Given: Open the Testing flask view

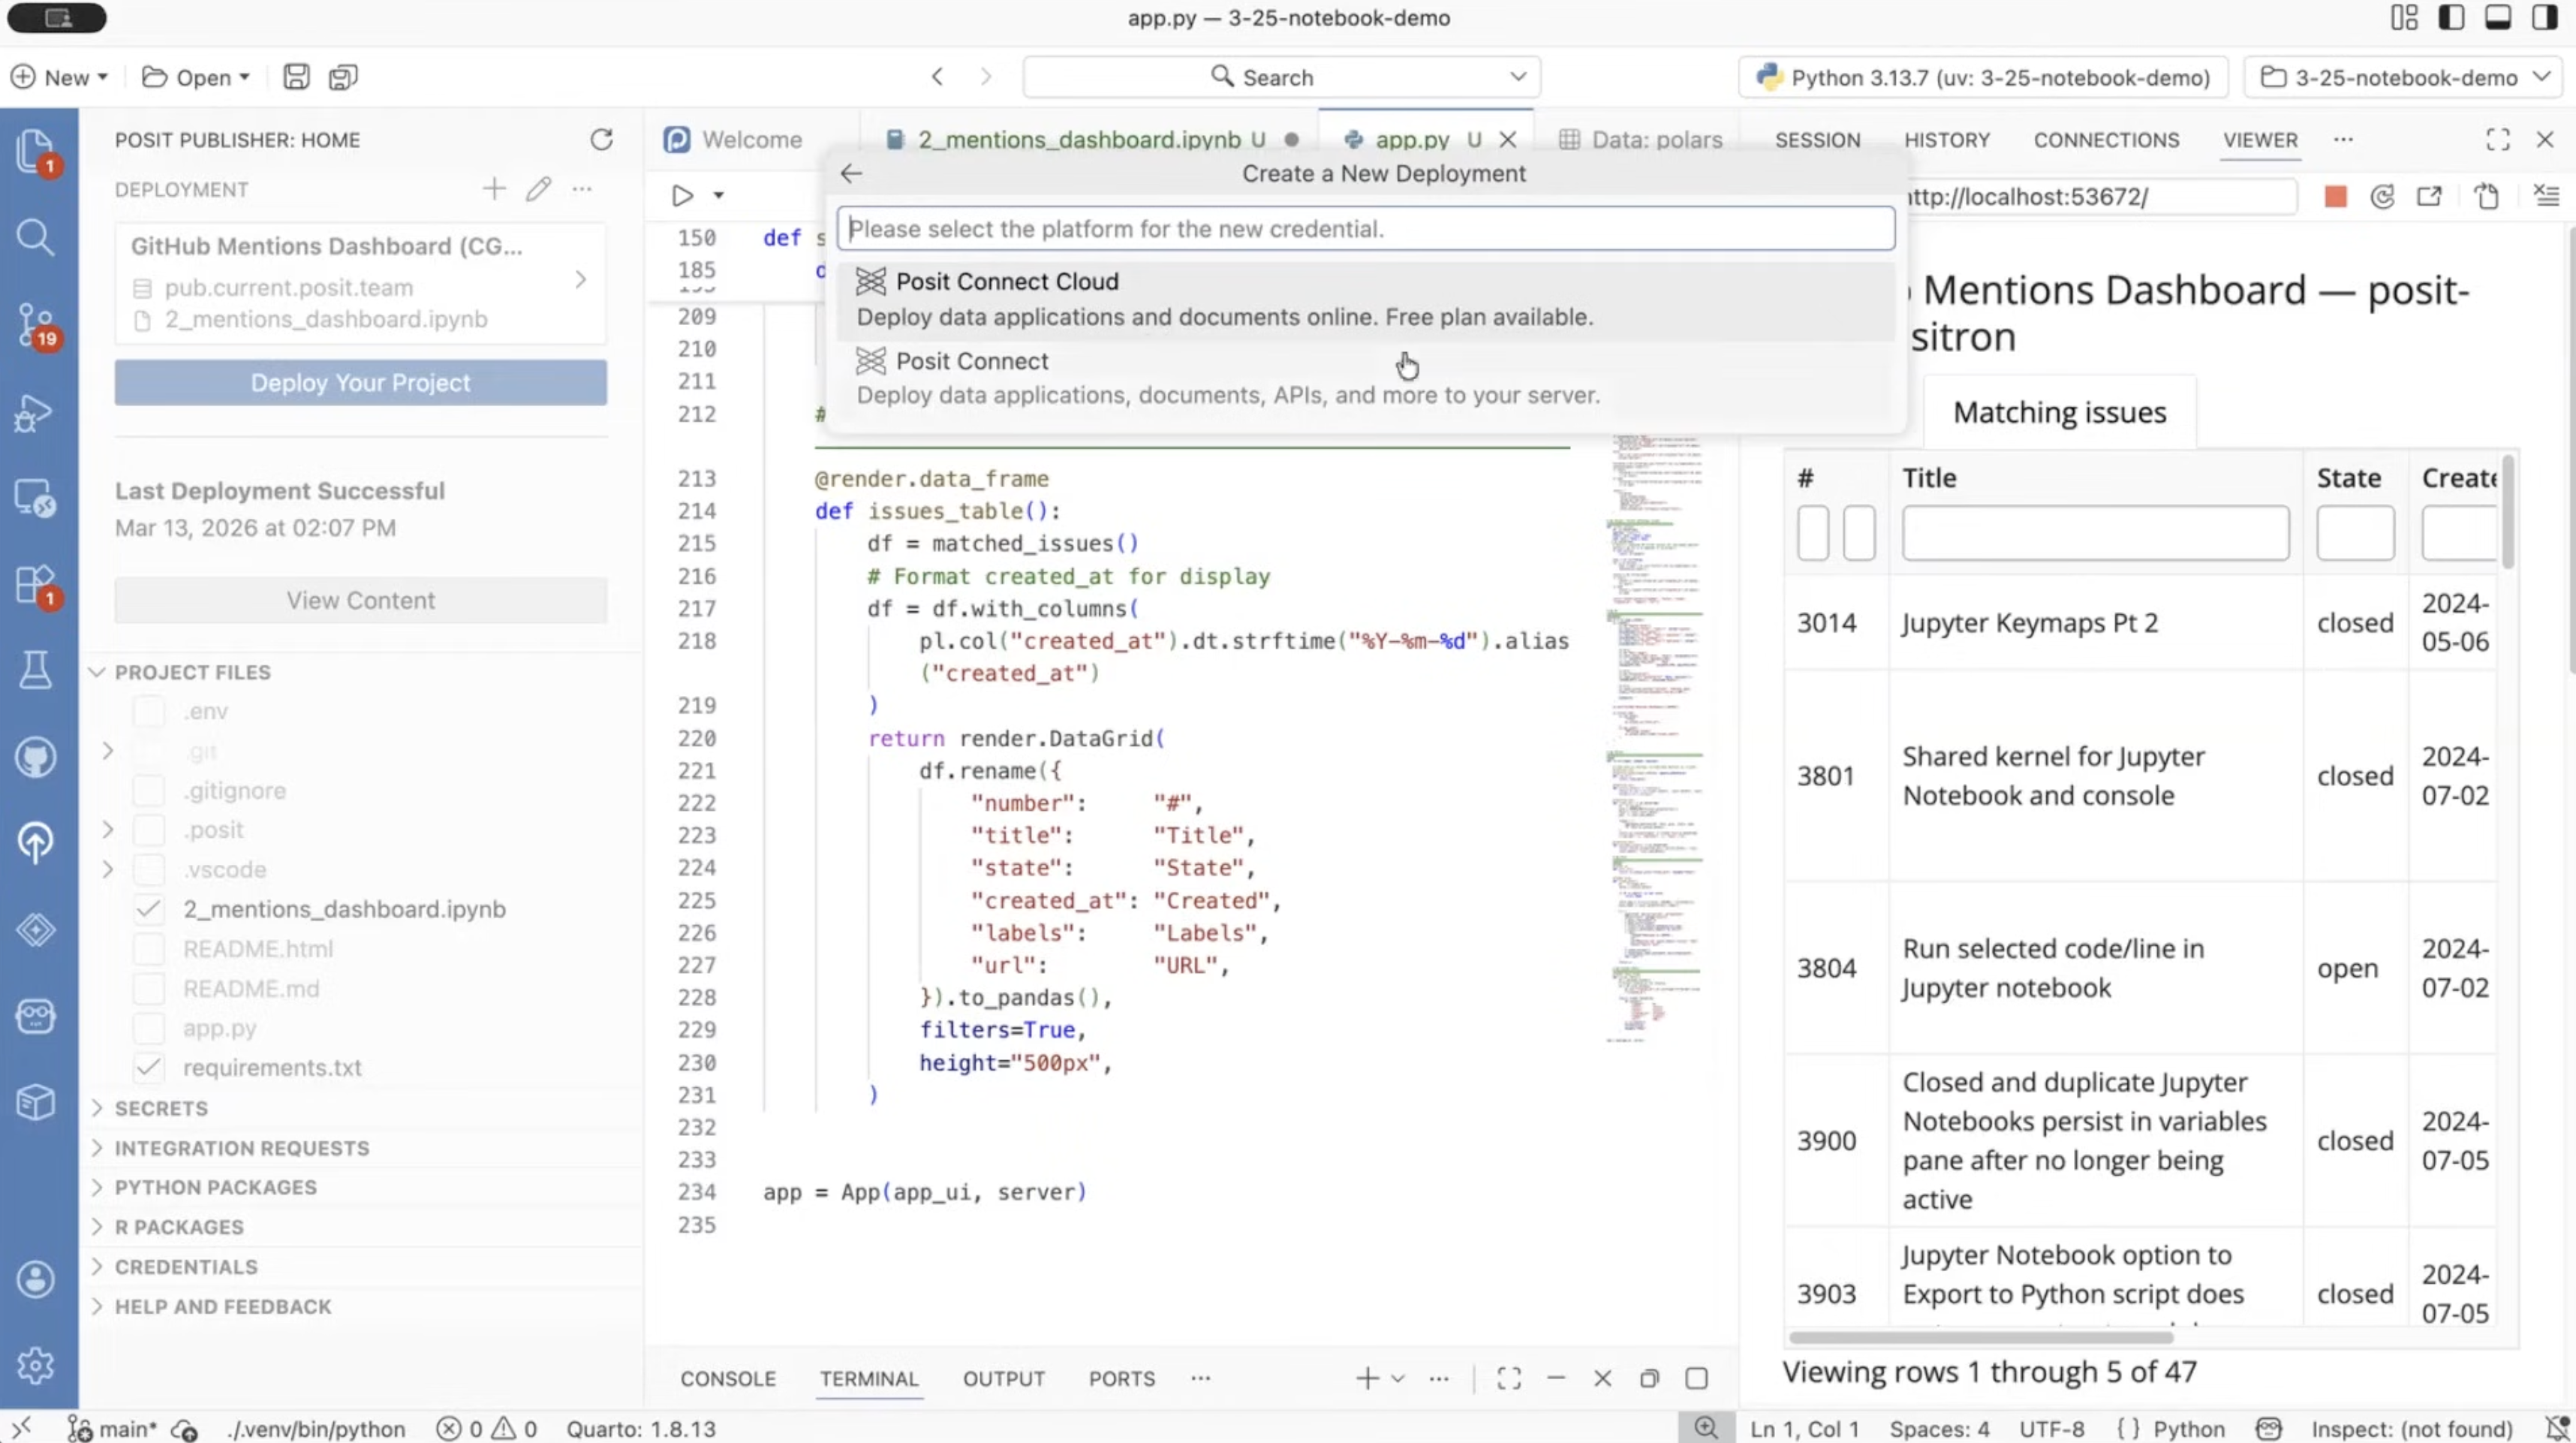Looking at the screenshot, I should pos(36,670).
